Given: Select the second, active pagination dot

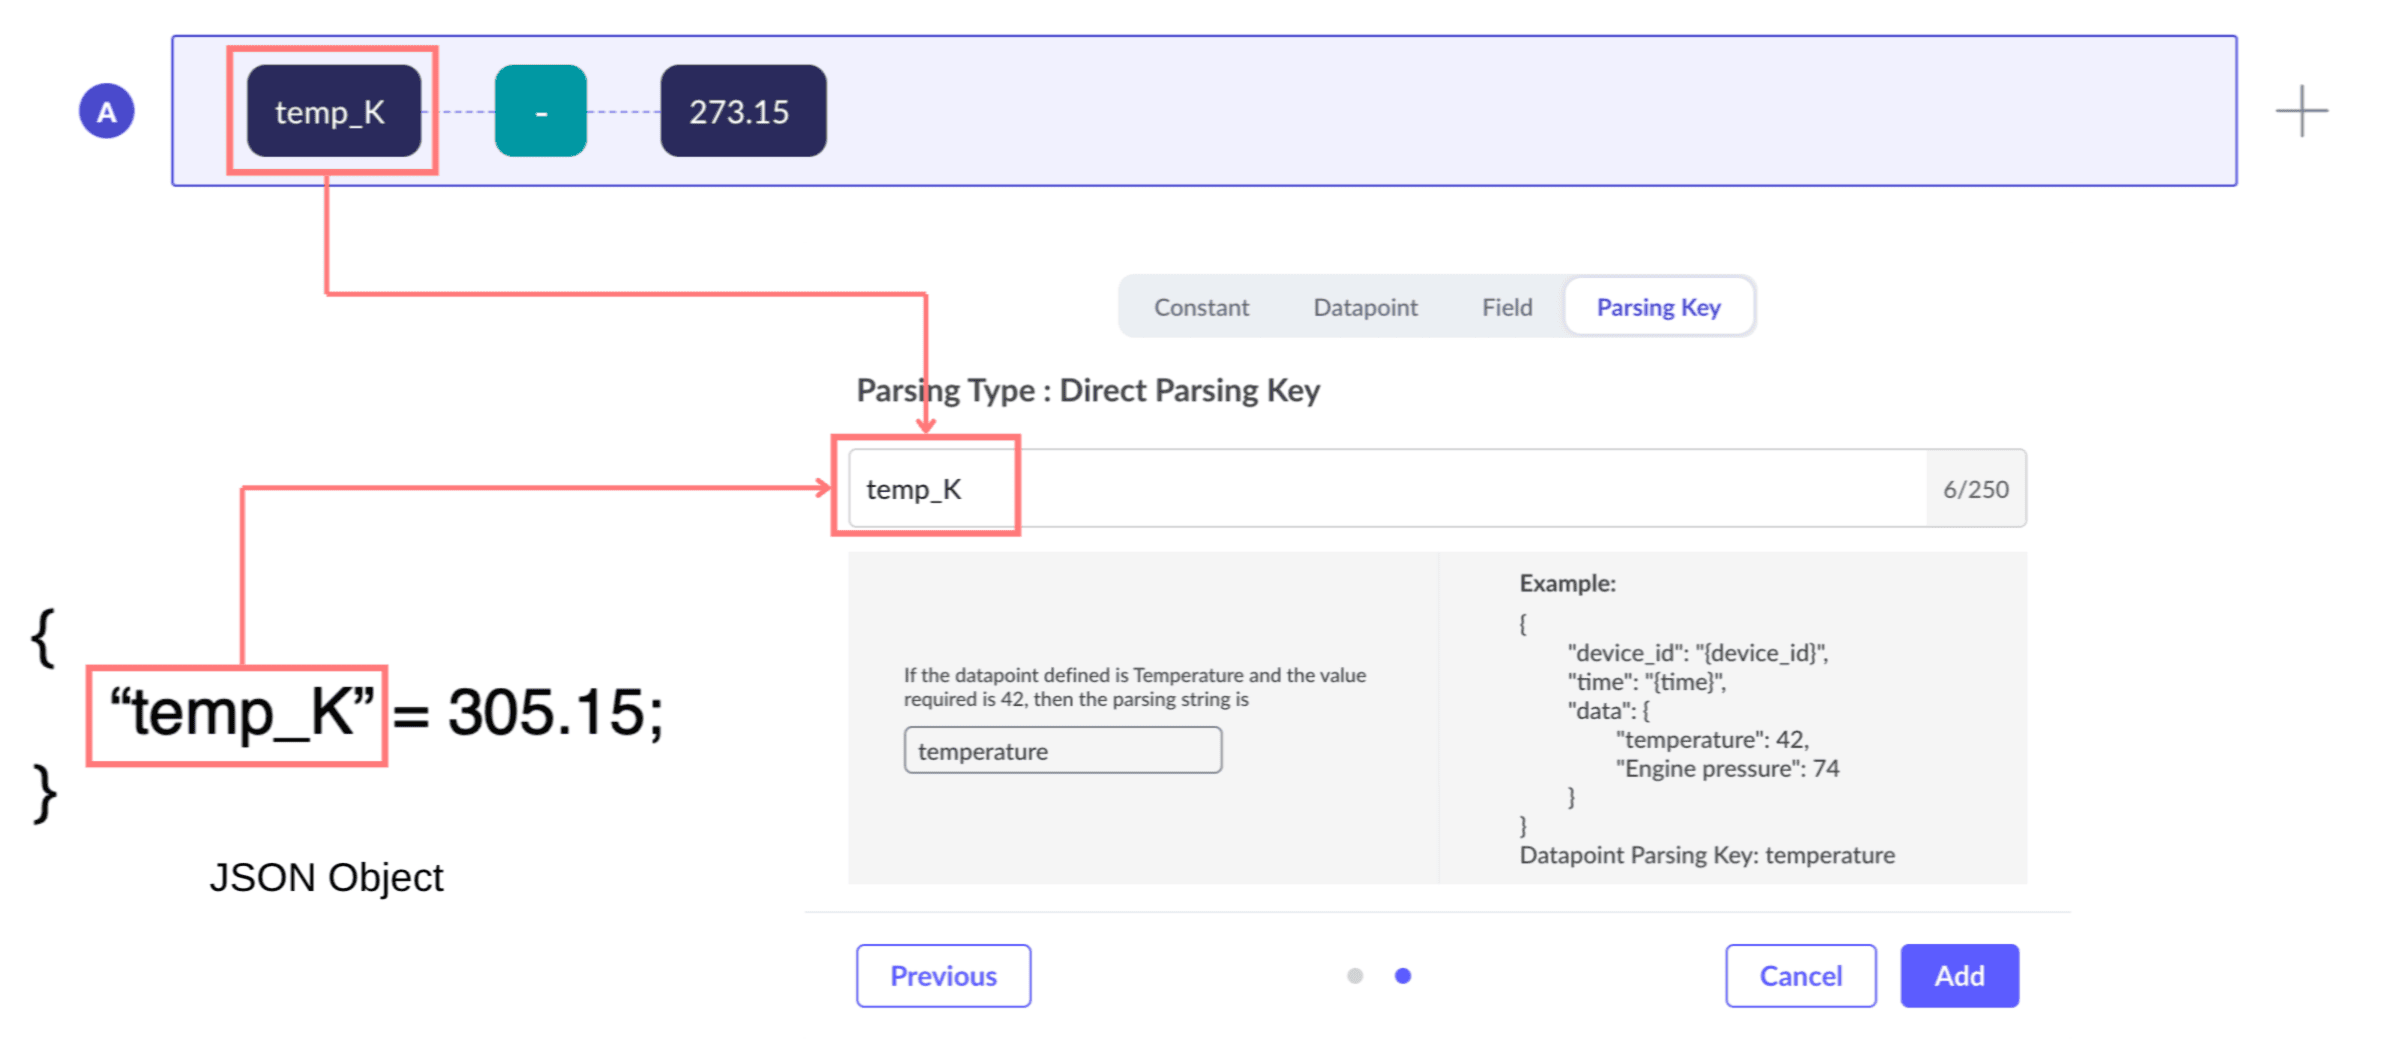Looking at the screenshot, I should click(1403, 975).
